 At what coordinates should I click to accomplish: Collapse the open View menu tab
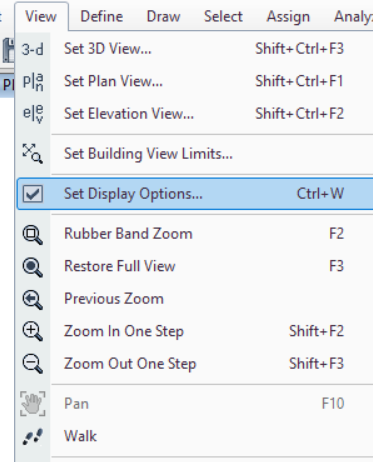coord(41,16)
